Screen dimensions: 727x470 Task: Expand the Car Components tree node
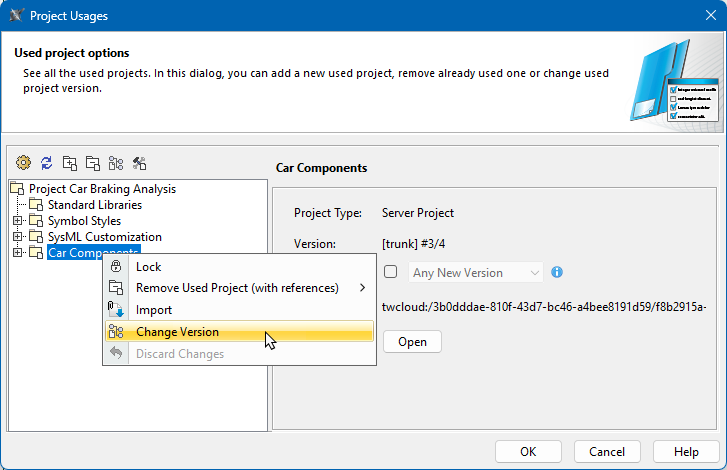click(17, 253)
